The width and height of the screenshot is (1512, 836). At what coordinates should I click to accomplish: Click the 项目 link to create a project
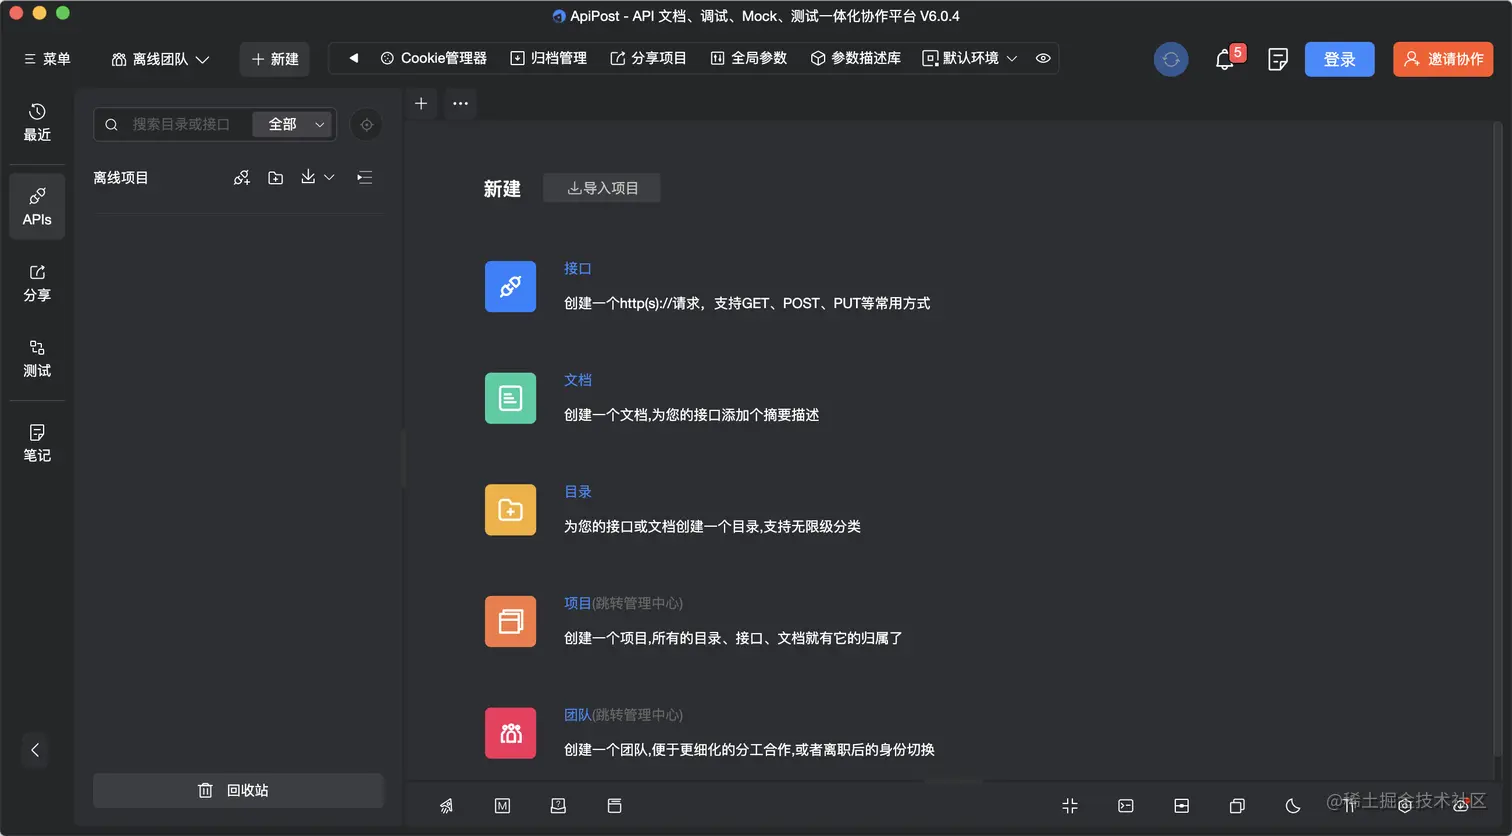click(578, 603)
